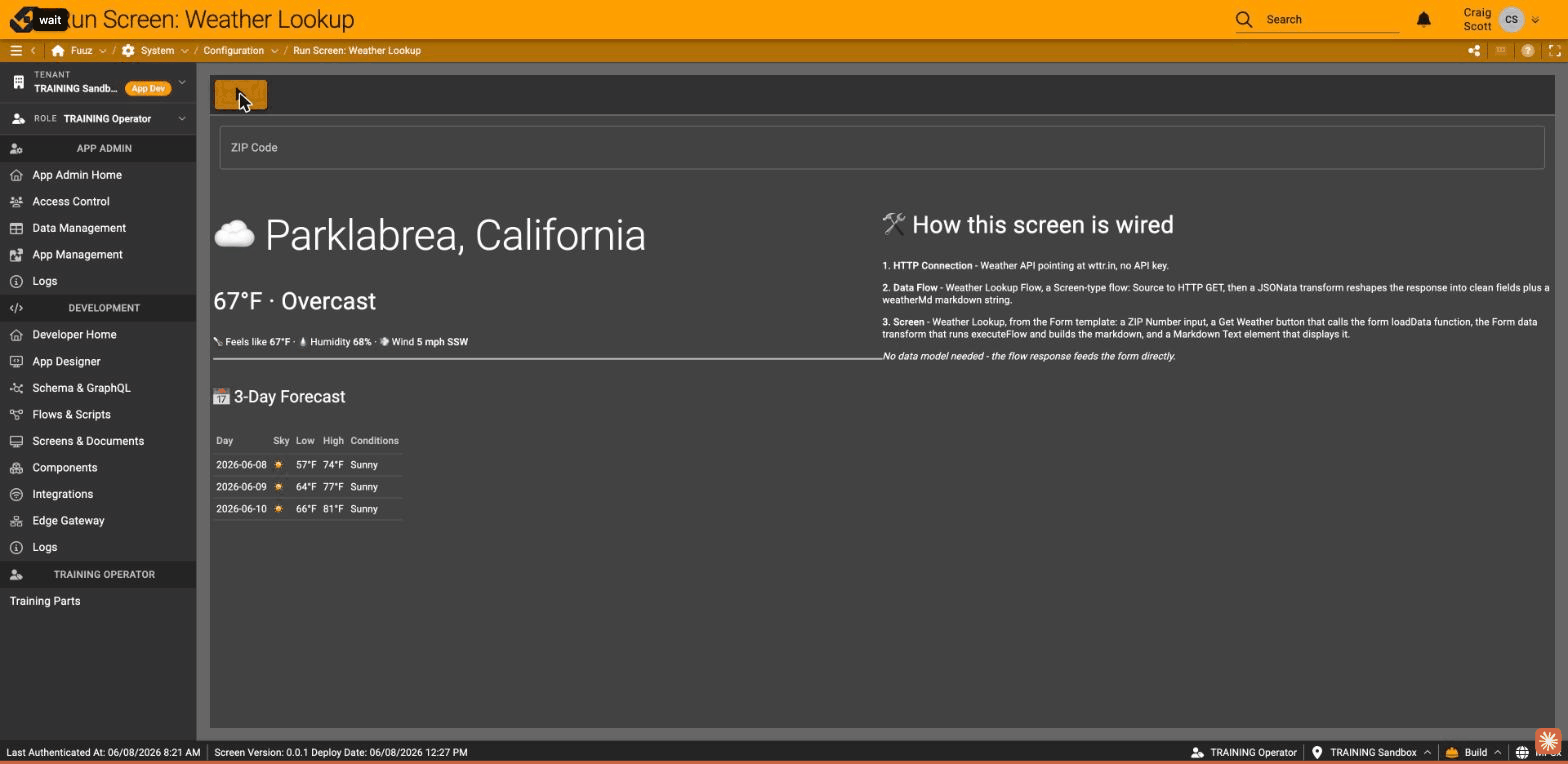Click the orange Get Weather button
Screen dimensions: 1568x764
[241, 95]
